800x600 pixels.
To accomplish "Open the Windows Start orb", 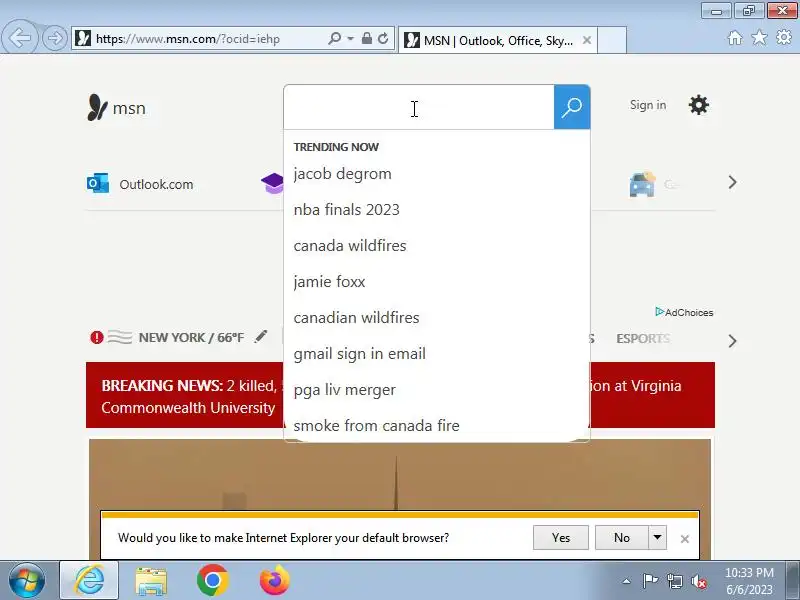I will click(27, 581).
